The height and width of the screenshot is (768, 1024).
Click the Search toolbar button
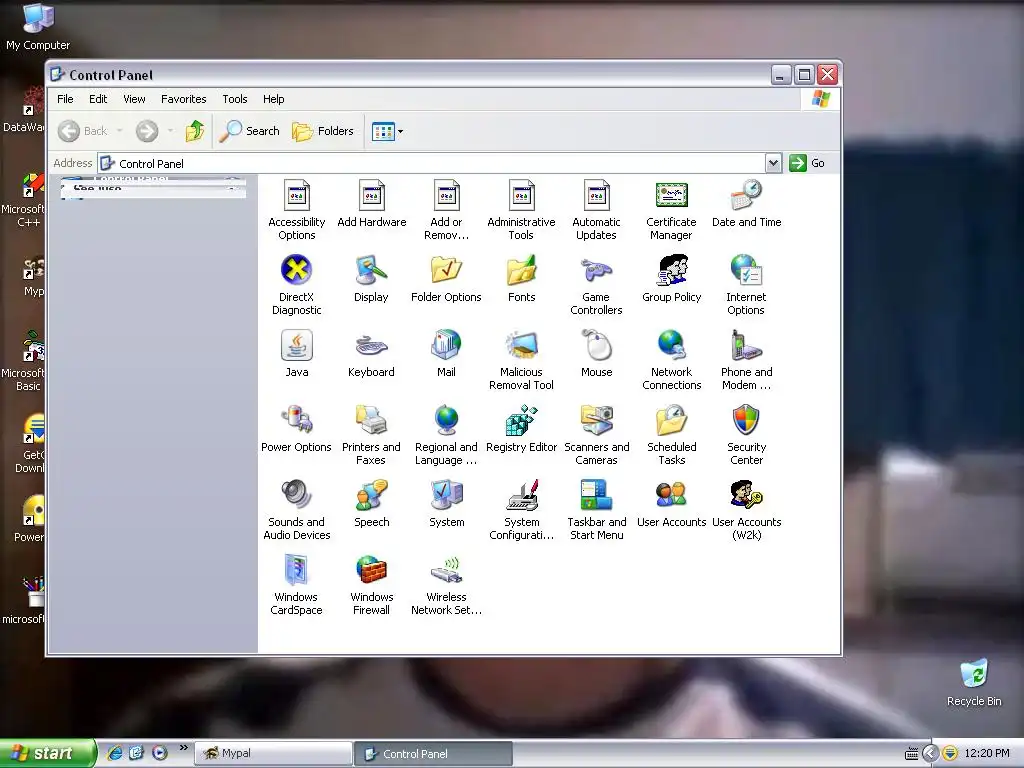pos(249,131)
